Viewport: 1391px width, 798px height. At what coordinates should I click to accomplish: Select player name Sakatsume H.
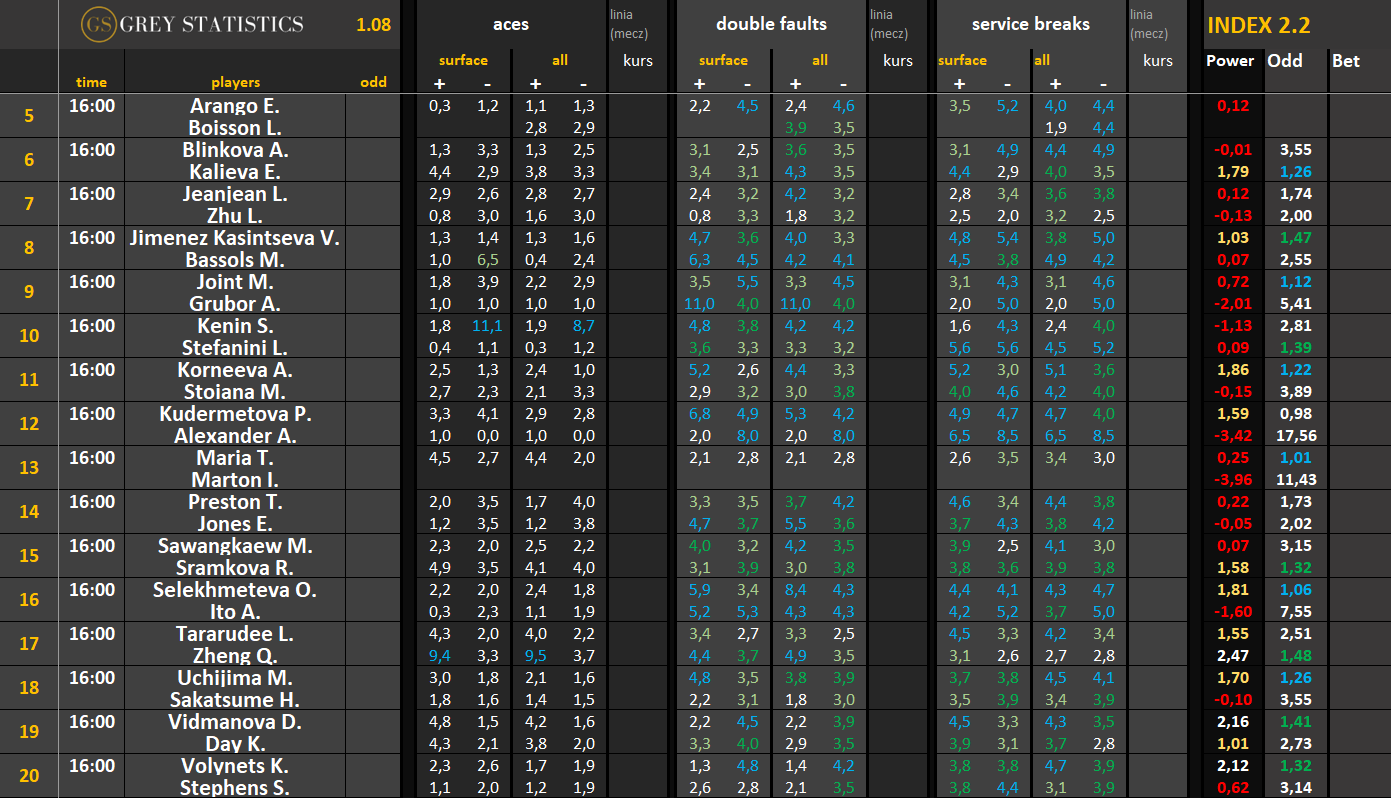[x=235, y=700]
